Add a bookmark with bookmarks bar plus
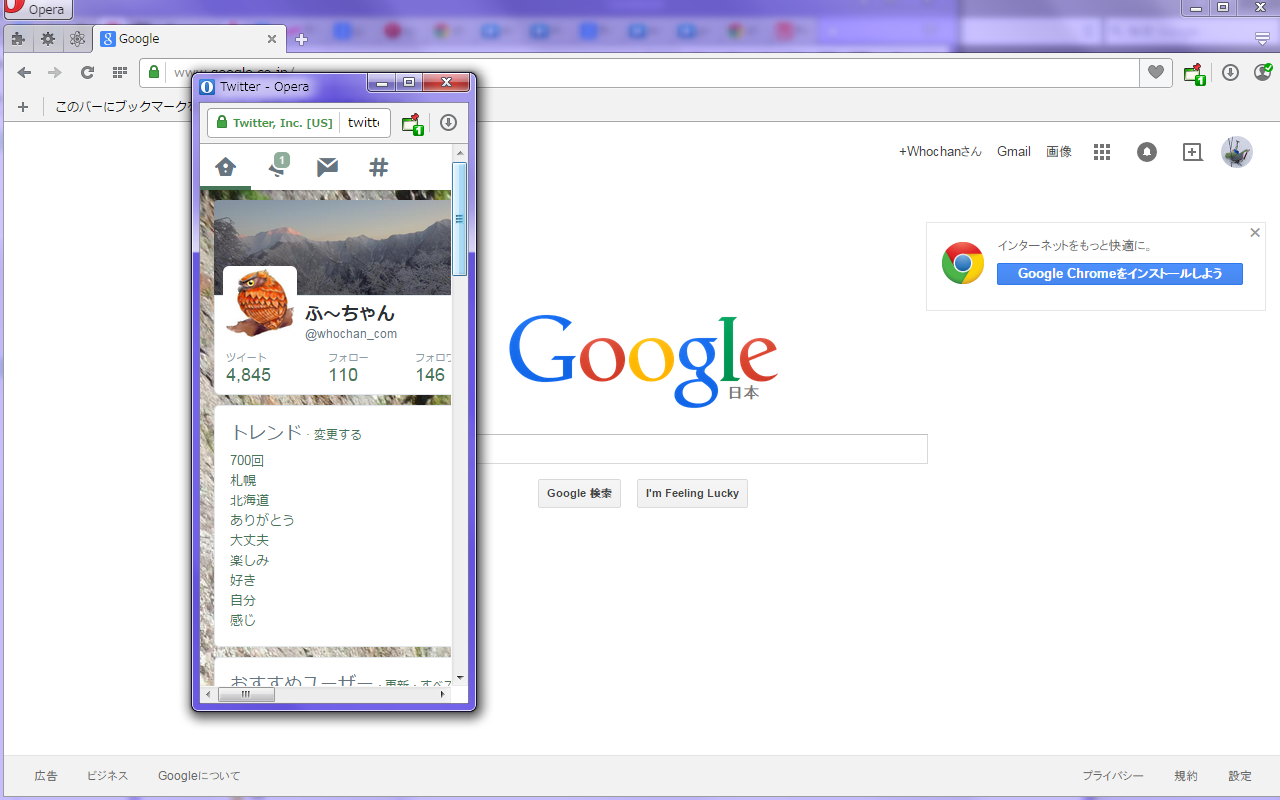1280x800 pixels. tap(22, 106)
